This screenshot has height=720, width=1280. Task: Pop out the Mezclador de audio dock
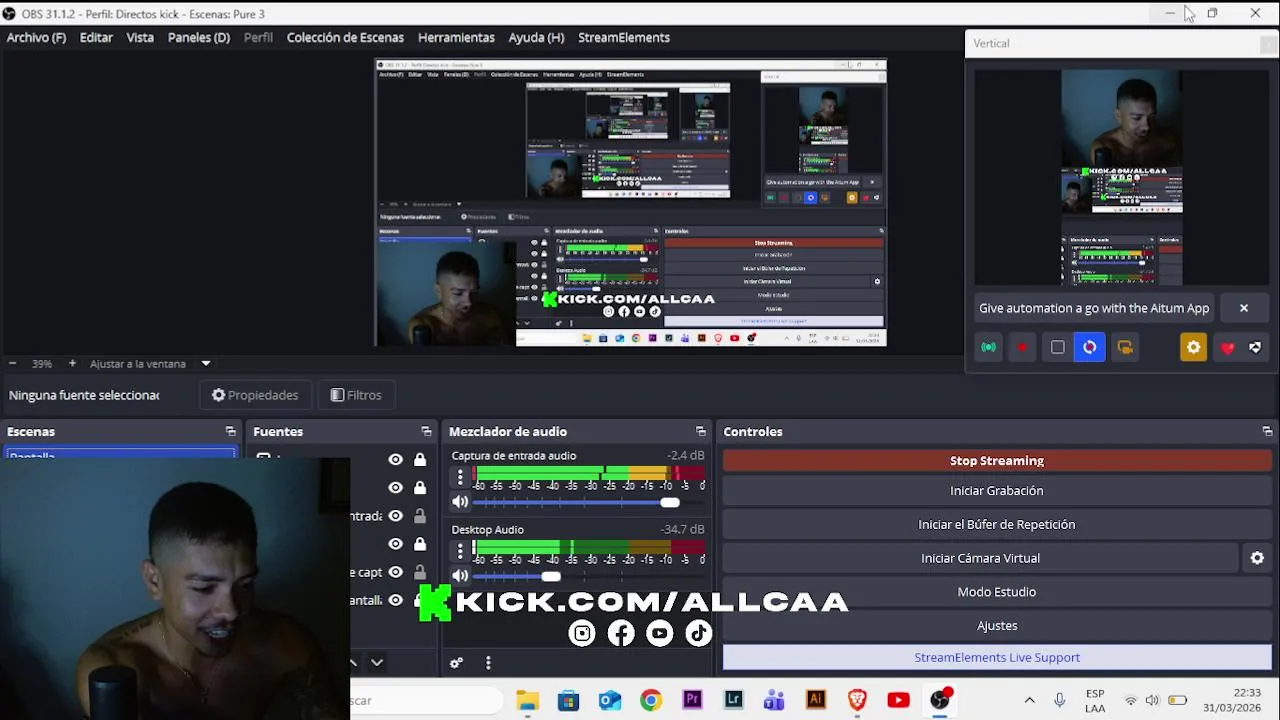[x=700, y=431]
